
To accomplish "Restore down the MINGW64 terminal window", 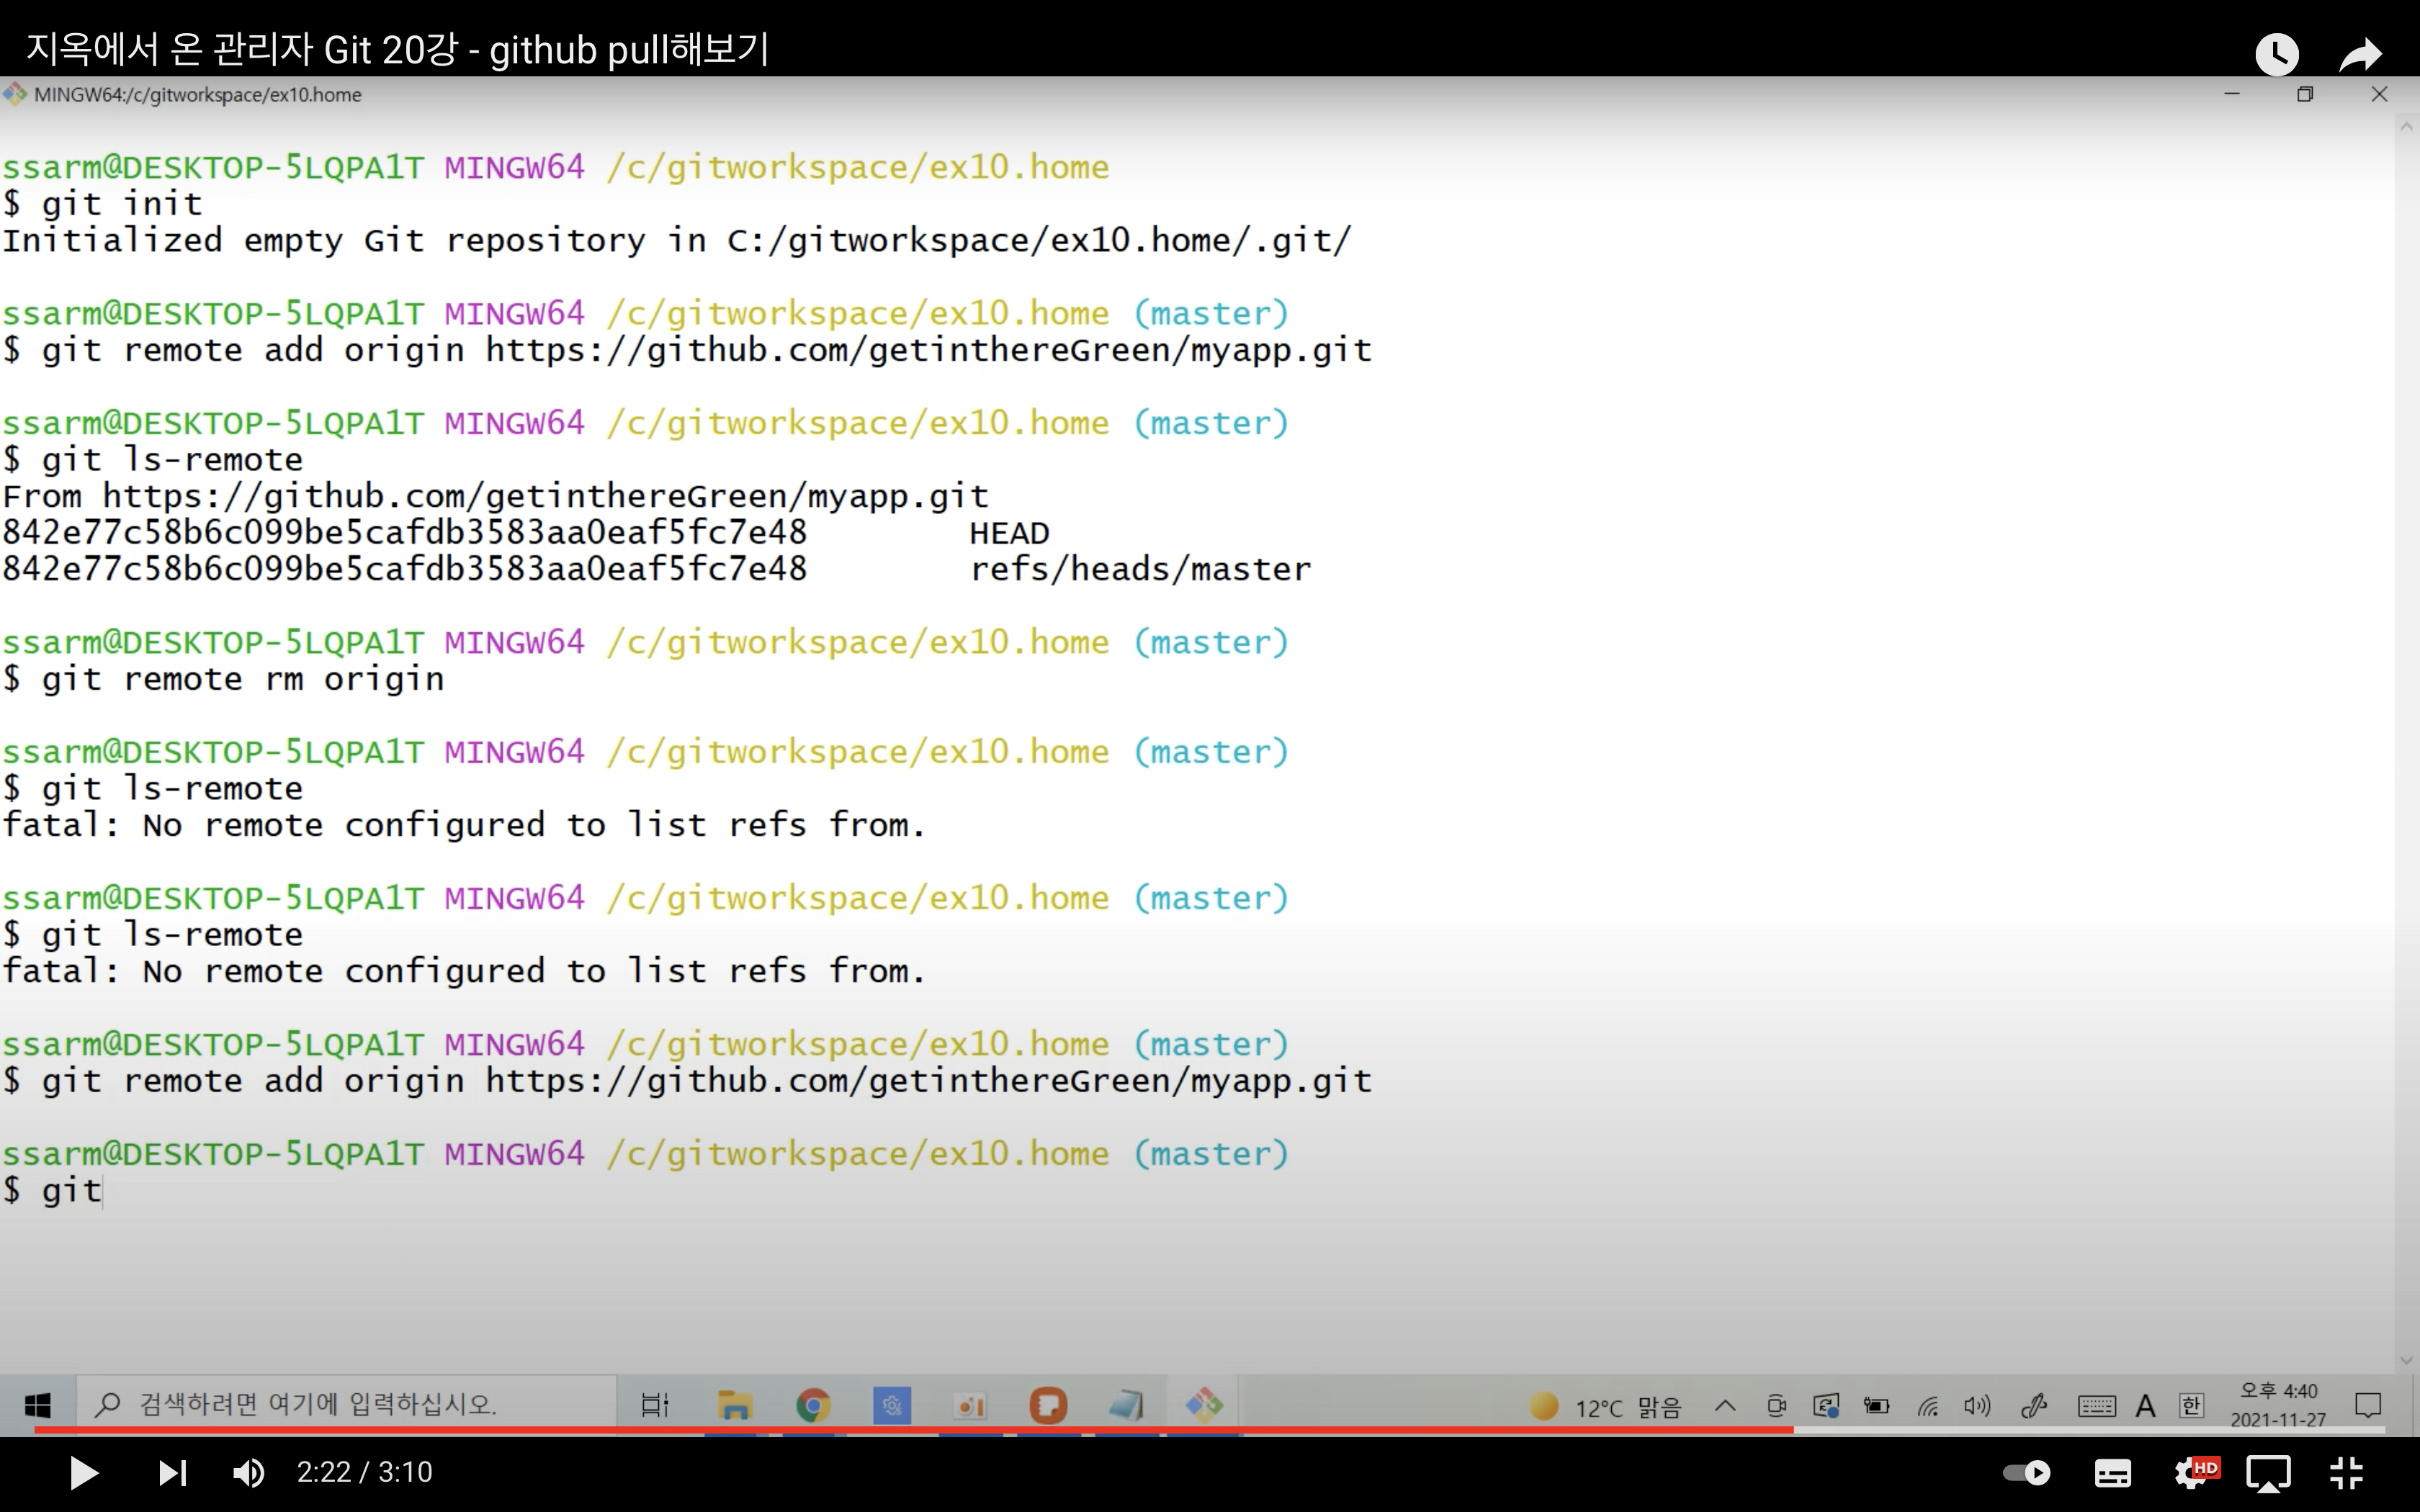I will [x=2306, y=94].
